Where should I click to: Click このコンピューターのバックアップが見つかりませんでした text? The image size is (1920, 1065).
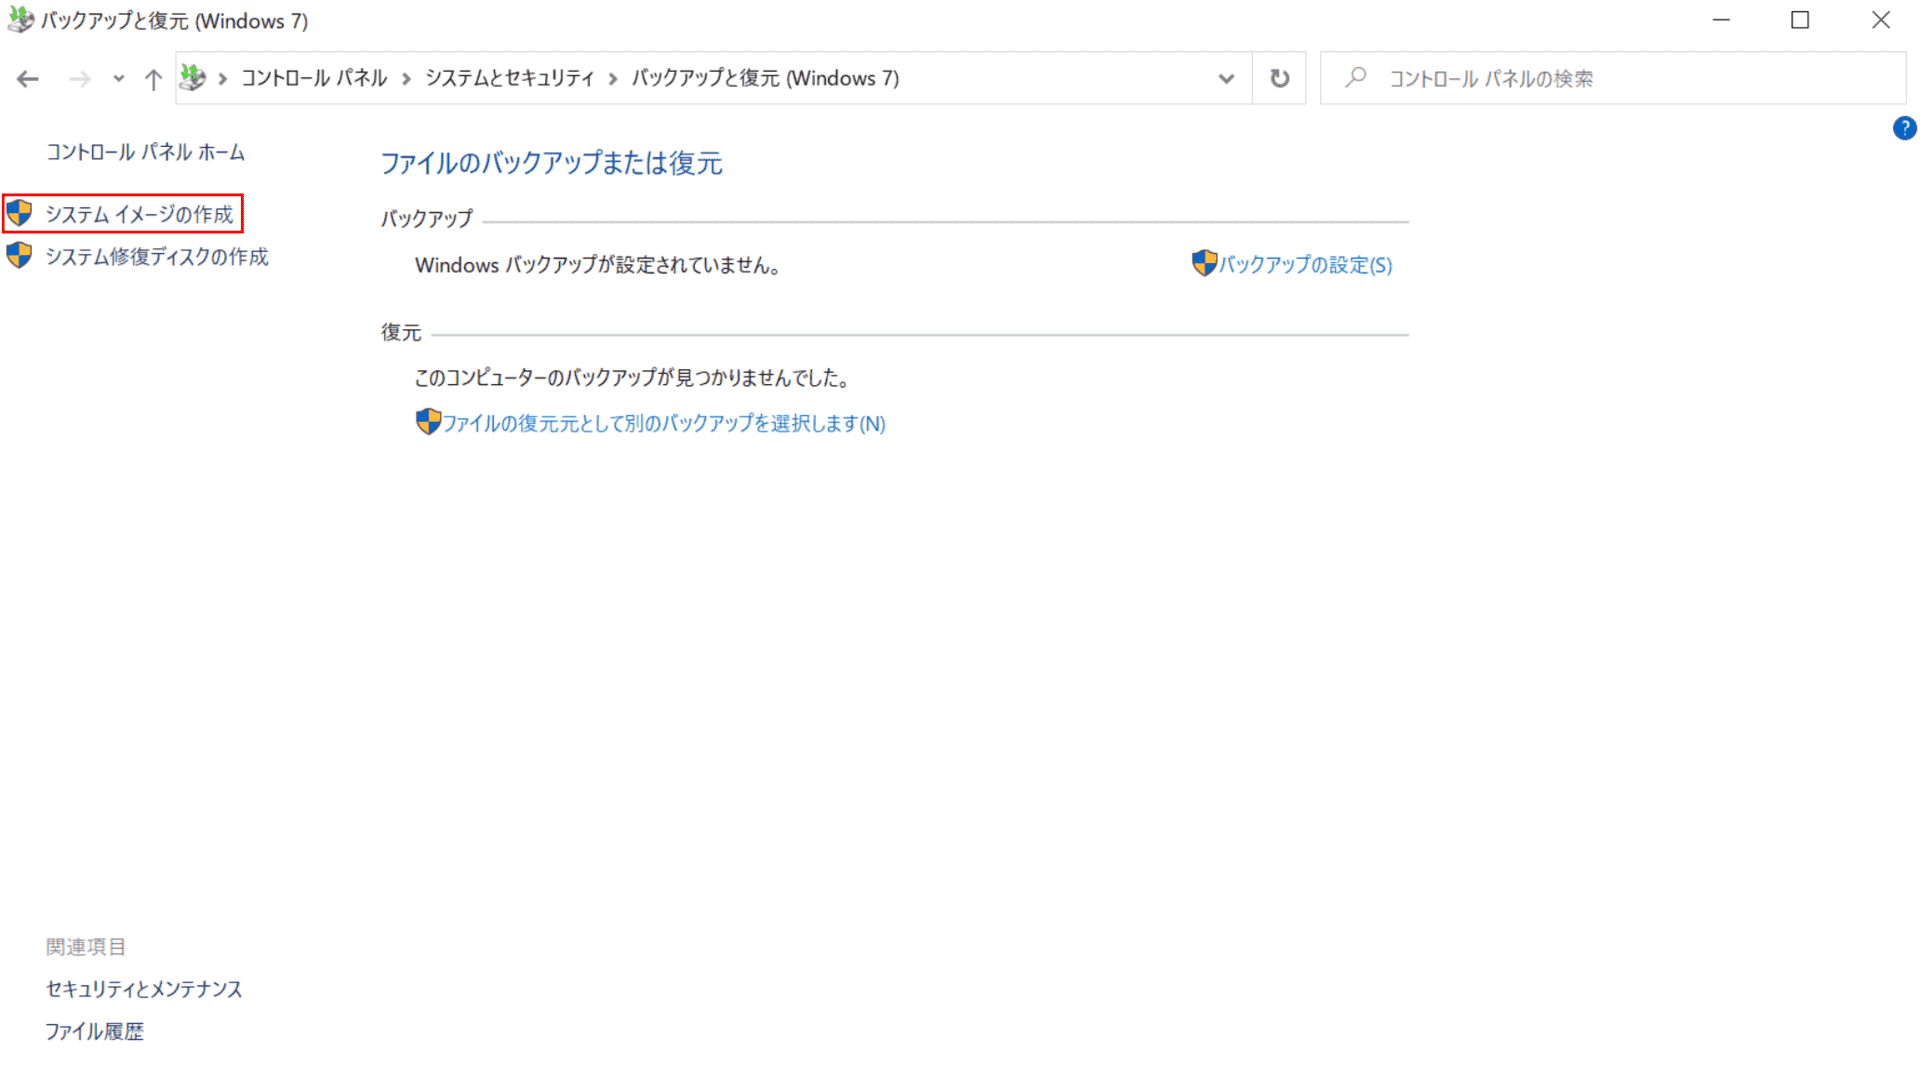pyautogui.click(x=632, y=378)
